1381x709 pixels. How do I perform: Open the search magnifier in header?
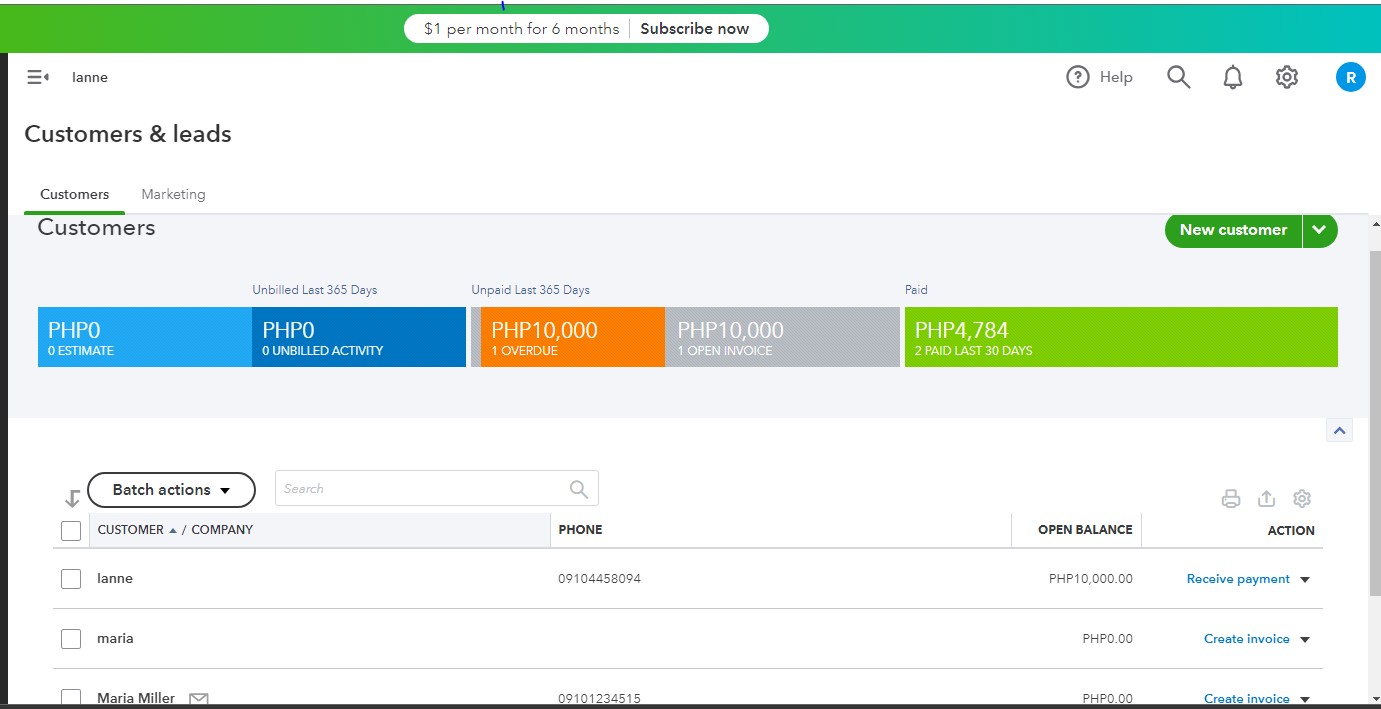coord(1179,77)
